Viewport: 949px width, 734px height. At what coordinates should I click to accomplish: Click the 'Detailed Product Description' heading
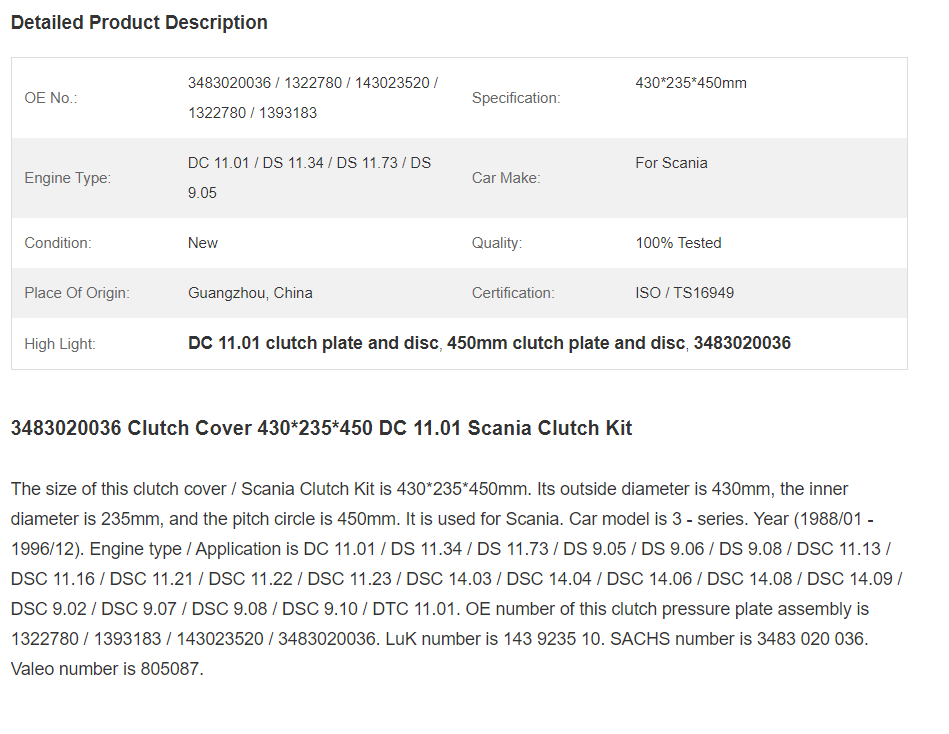pos(139,22)
